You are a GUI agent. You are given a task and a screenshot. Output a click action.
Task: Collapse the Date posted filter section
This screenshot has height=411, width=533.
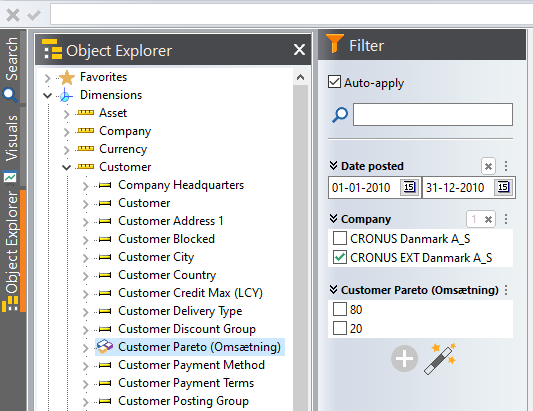(x=333, y=166)
